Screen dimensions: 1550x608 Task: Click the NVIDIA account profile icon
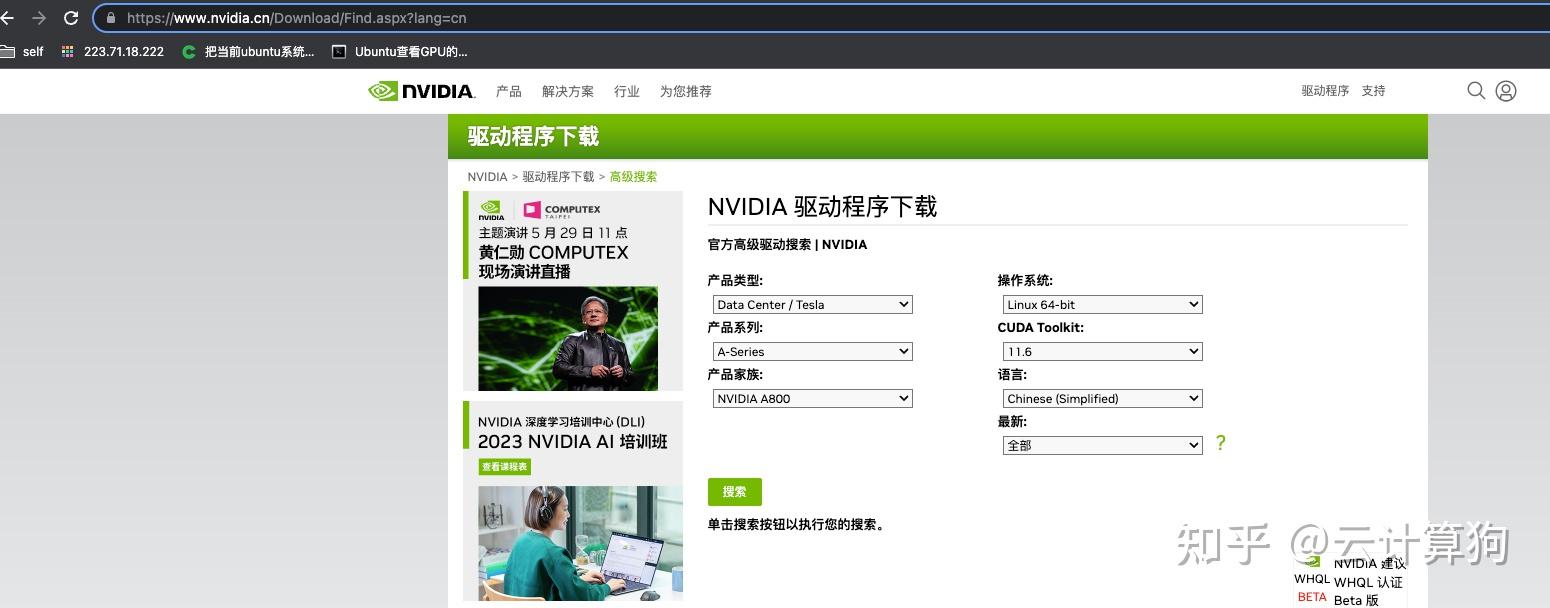coord(1505,90)
